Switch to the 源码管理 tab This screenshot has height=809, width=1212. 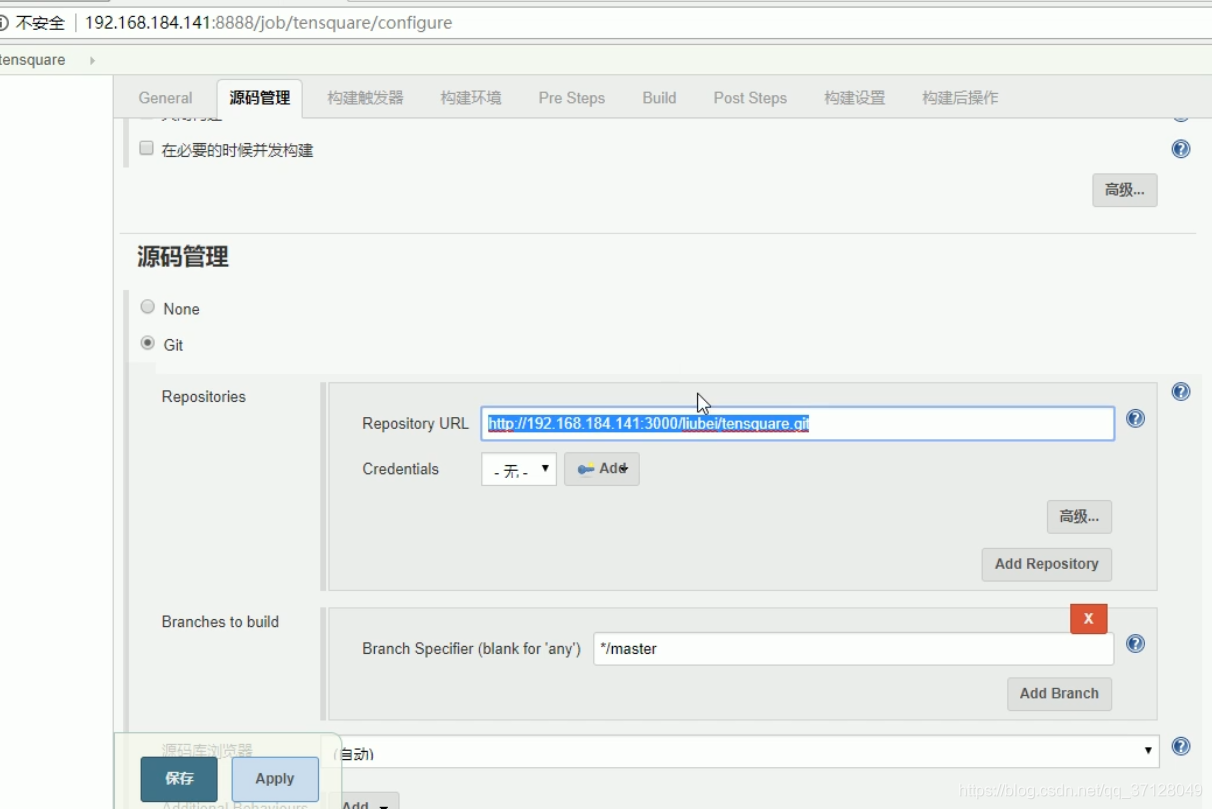coord(259,98)
